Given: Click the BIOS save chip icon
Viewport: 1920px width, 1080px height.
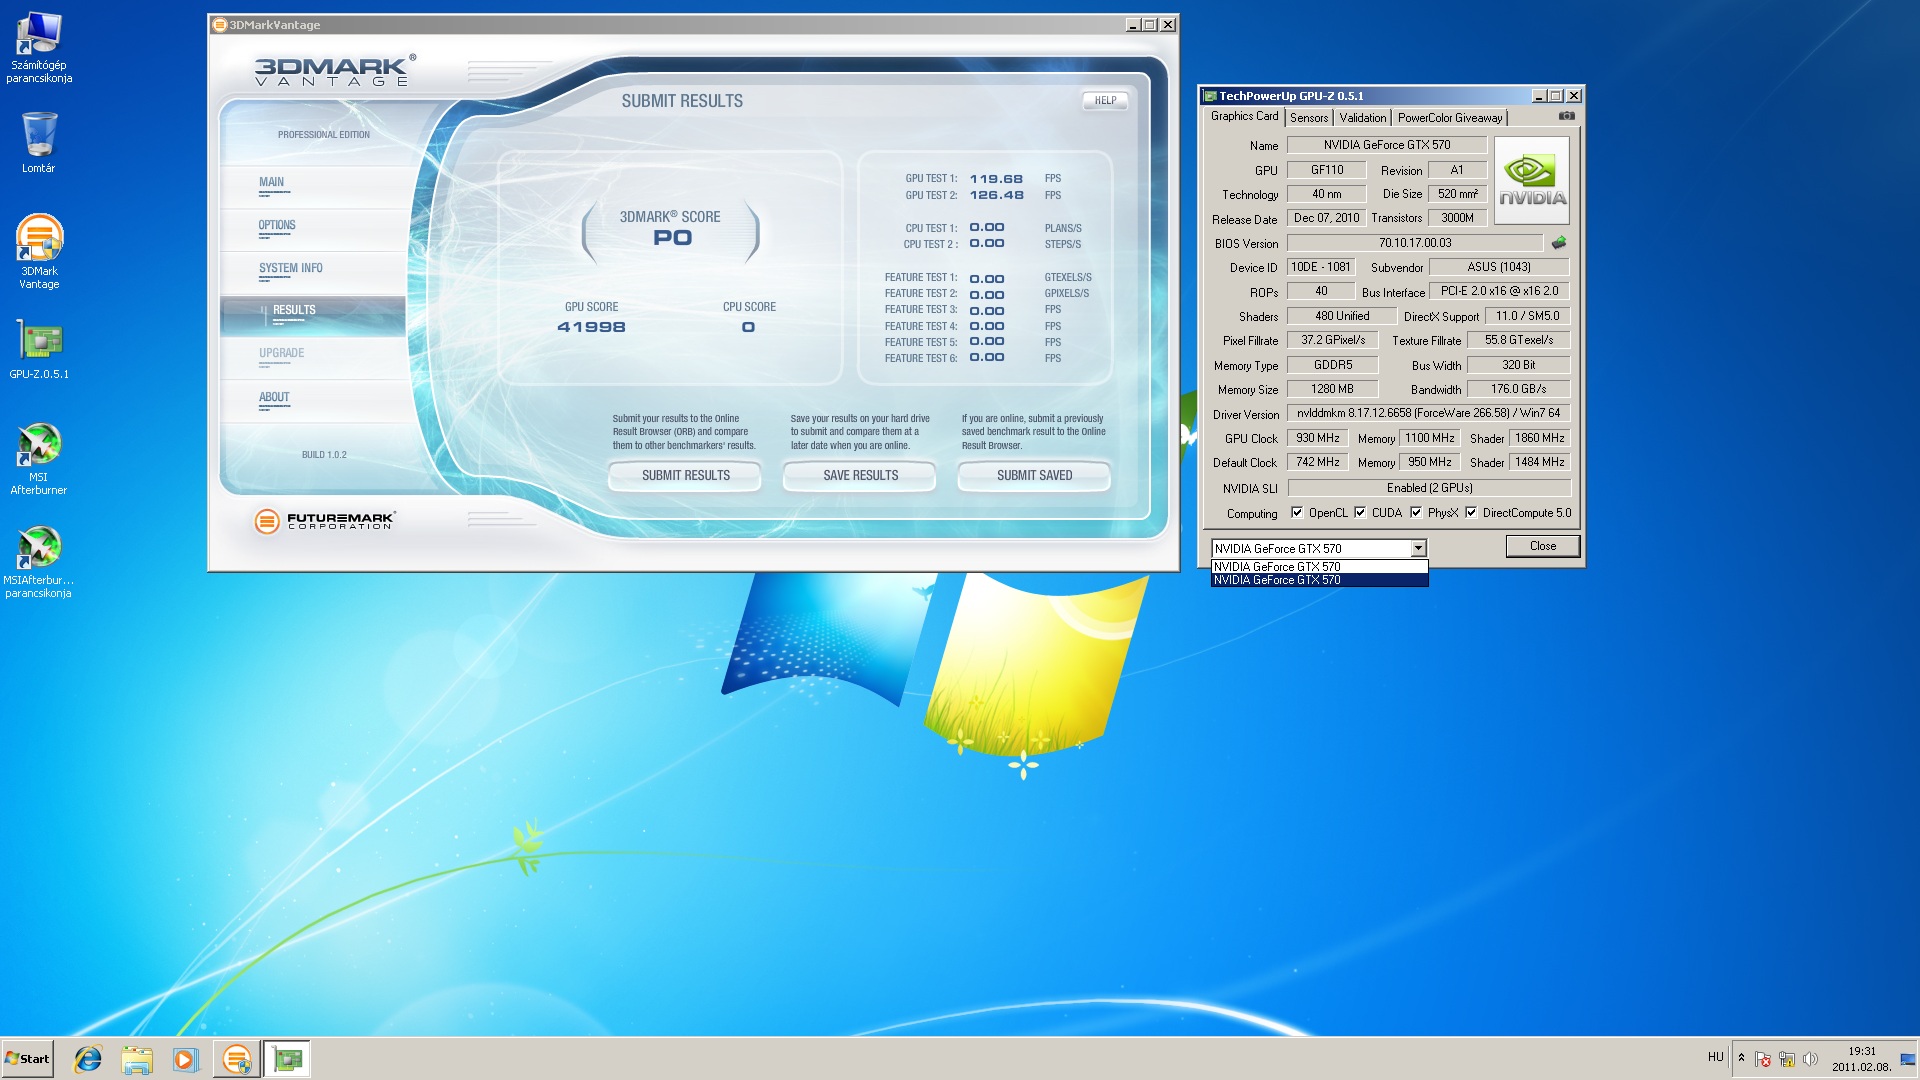Looking at the screenshot, I should pyautogui.click(x=1558, y=243).
